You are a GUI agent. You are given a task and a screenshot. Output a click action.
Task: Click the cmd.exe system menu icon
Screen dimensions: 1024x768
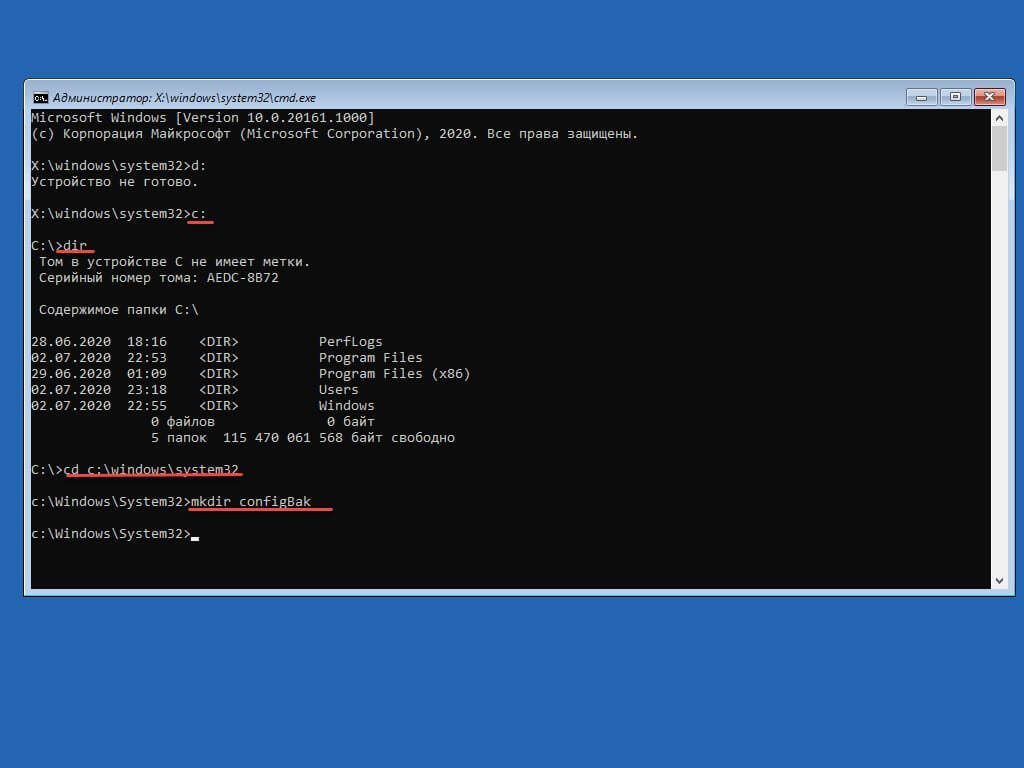40,98
